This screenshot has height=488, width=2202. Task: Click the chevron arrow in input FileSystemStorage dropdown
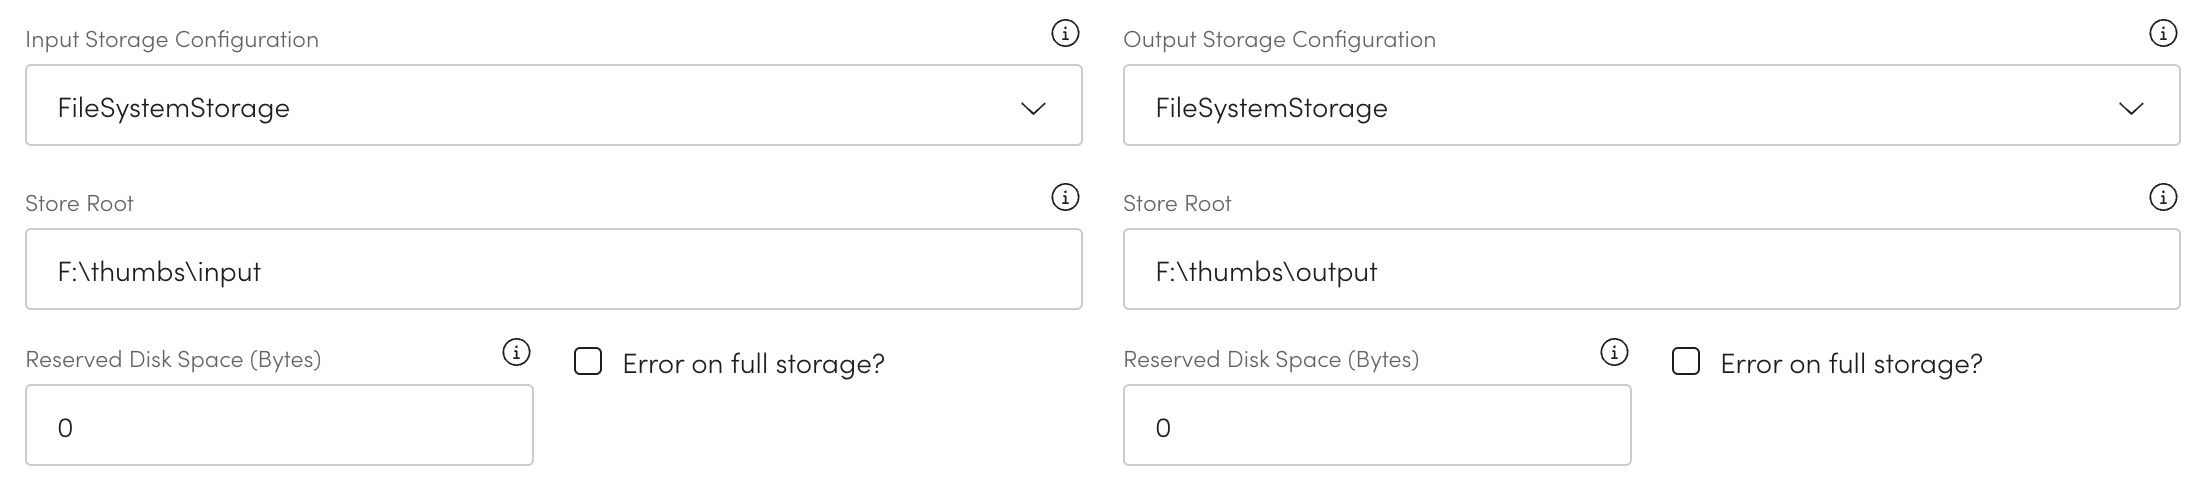point(1033,108)
